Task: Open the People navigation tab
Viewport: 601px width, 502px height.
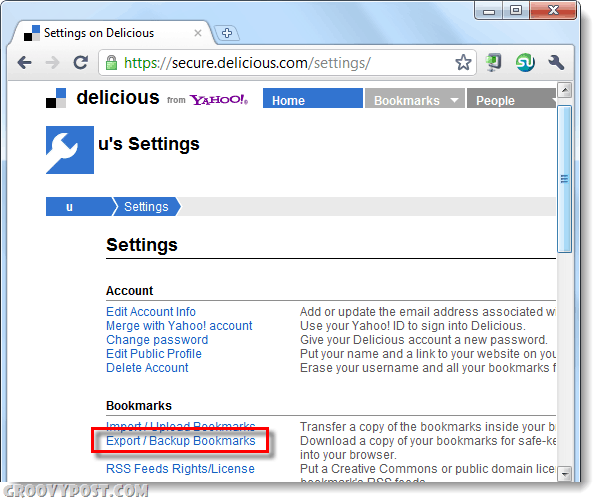Action: (512, 98)
